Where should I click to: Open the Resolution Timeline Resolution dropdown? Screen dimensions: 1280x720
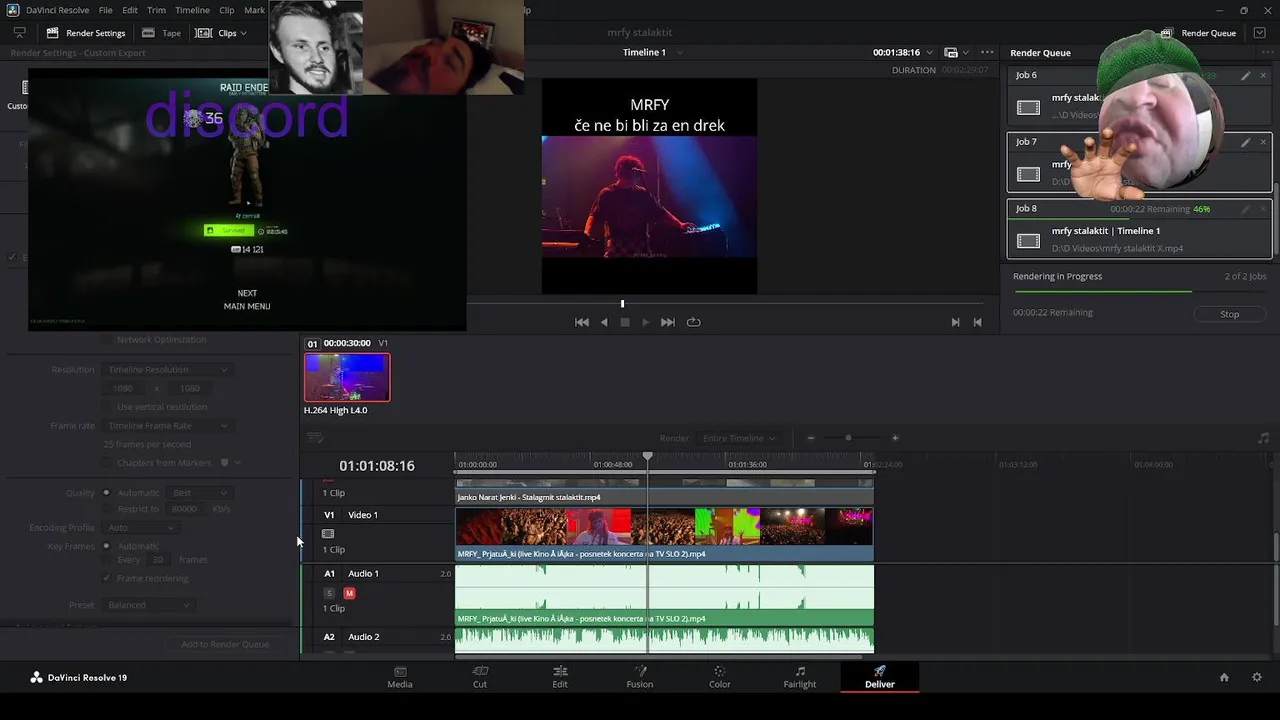coord(166,370)
